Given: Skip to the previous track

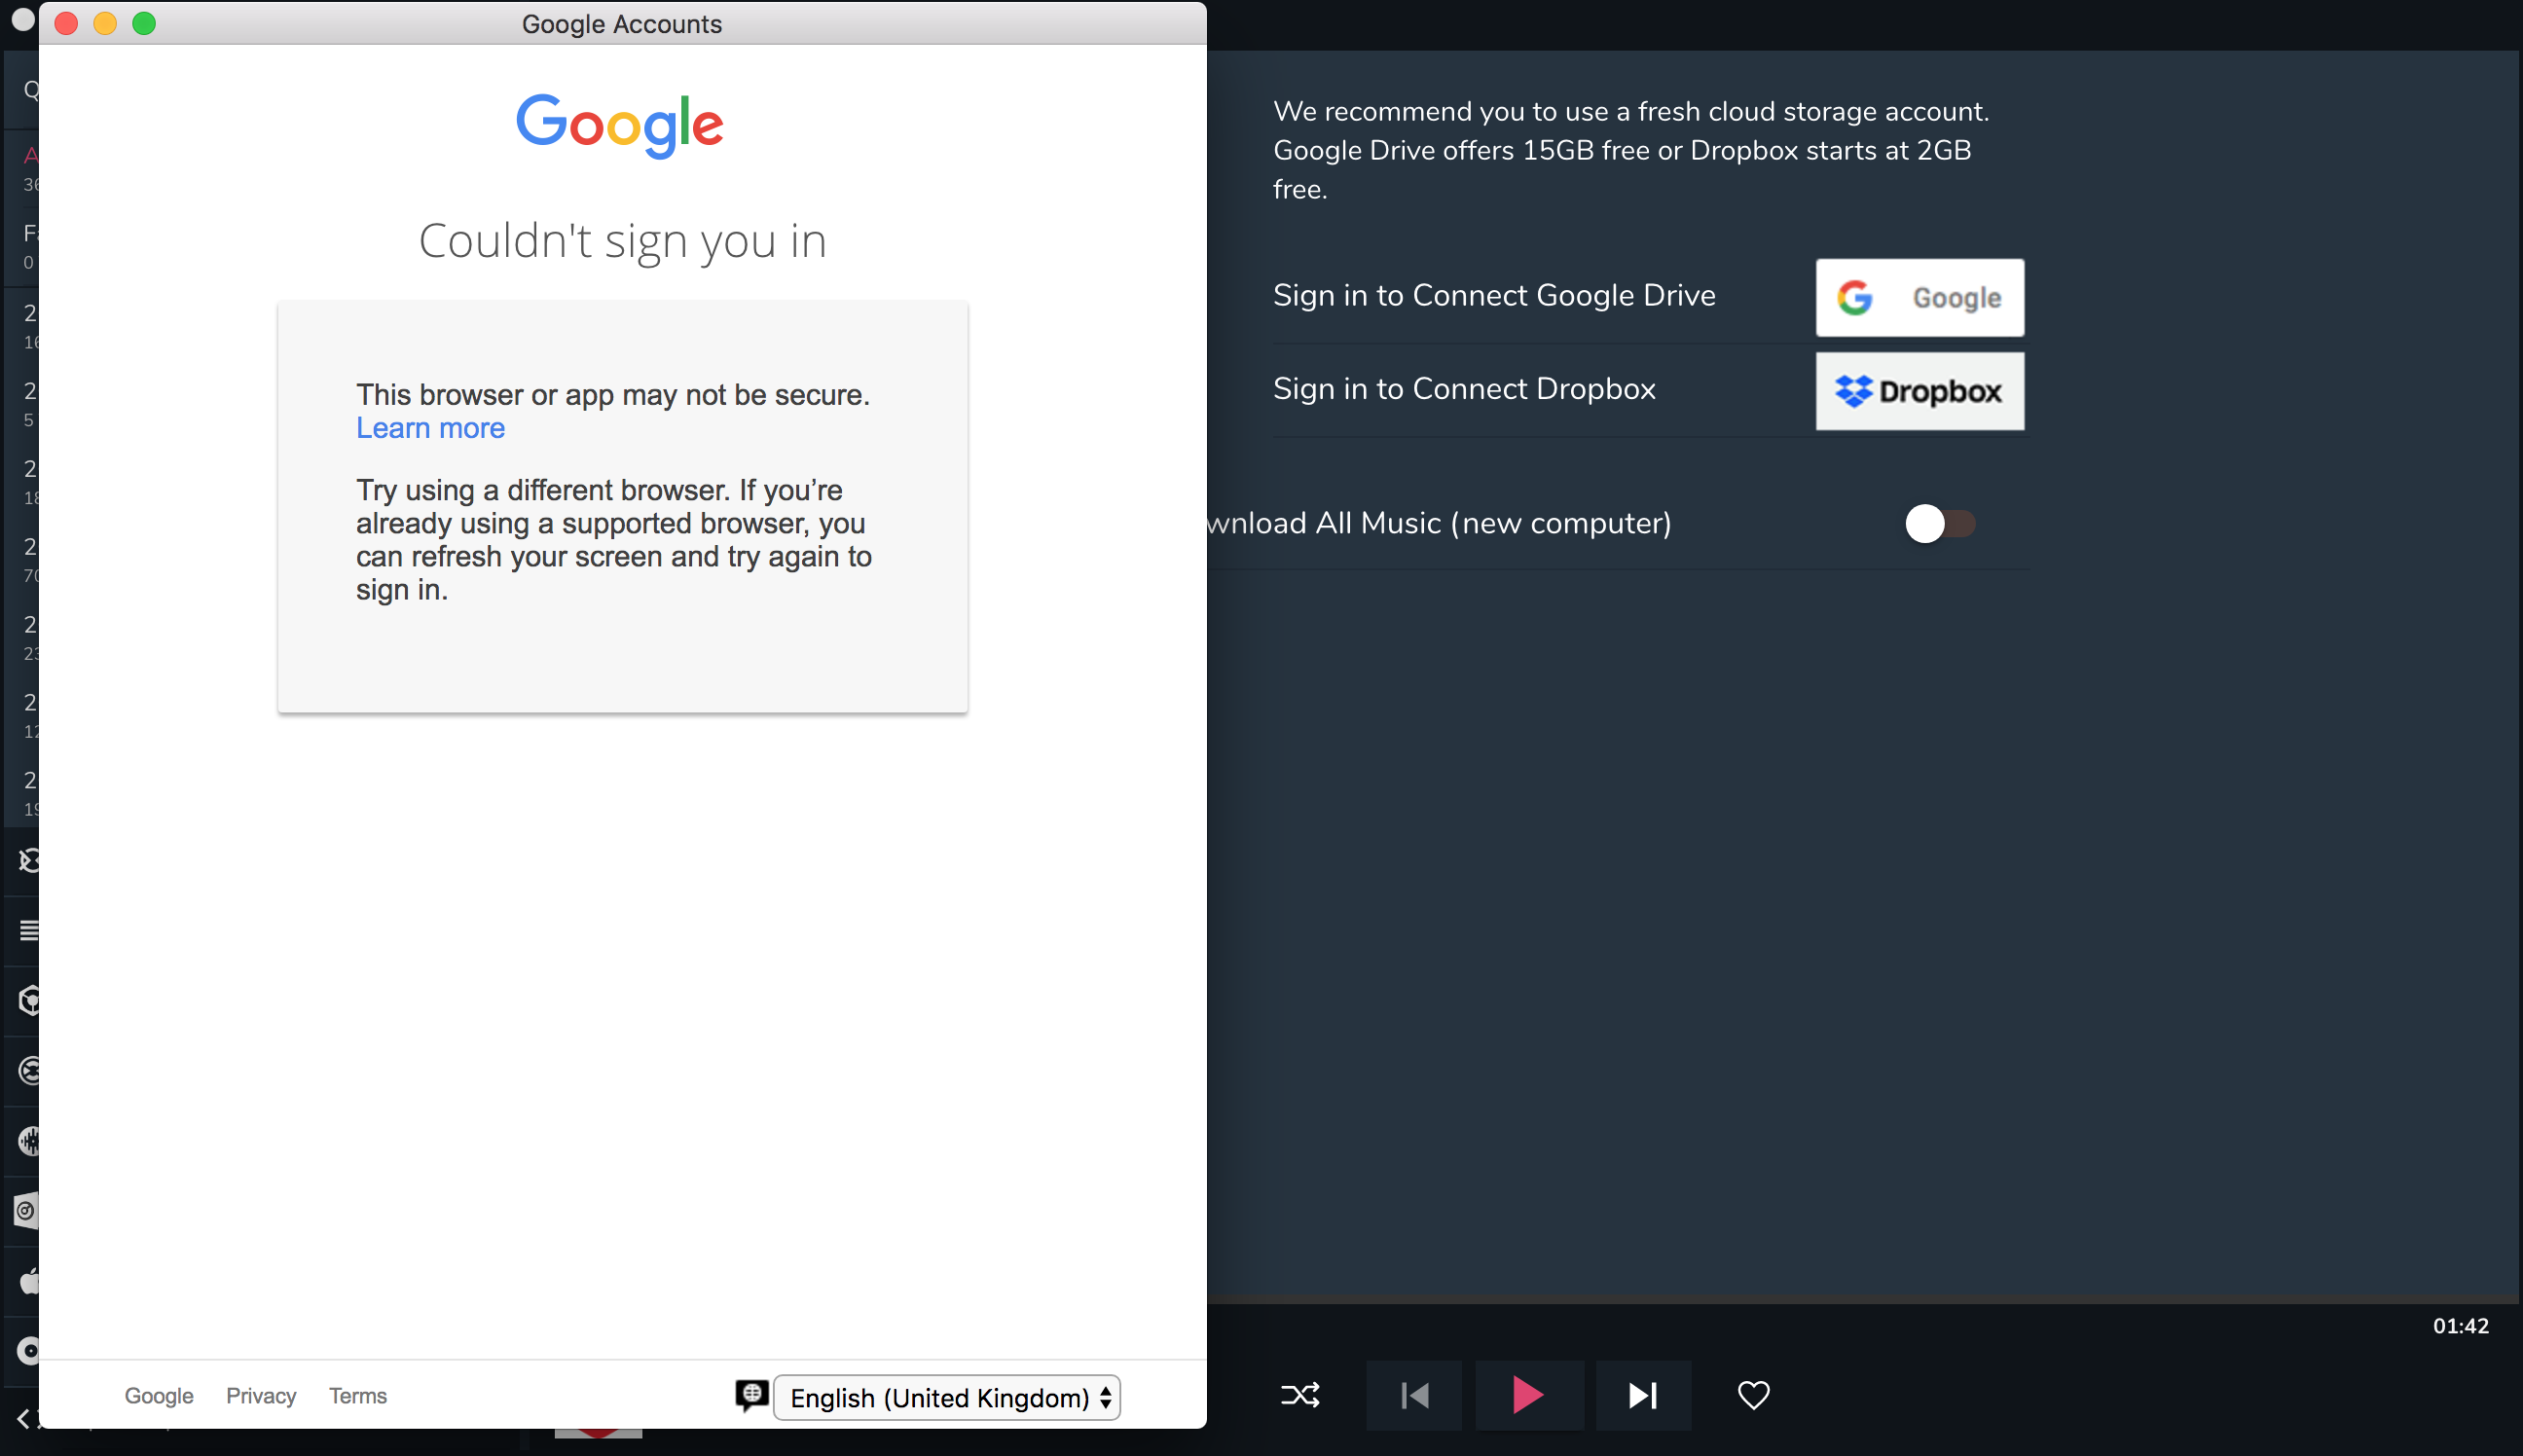Looking at the screenshot, I should 1414,1395.
